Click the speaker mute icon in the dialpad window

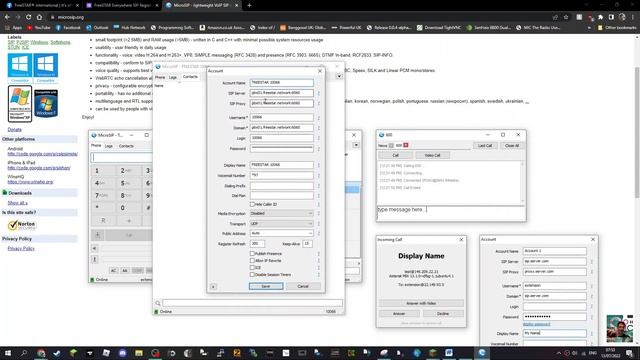94,248
